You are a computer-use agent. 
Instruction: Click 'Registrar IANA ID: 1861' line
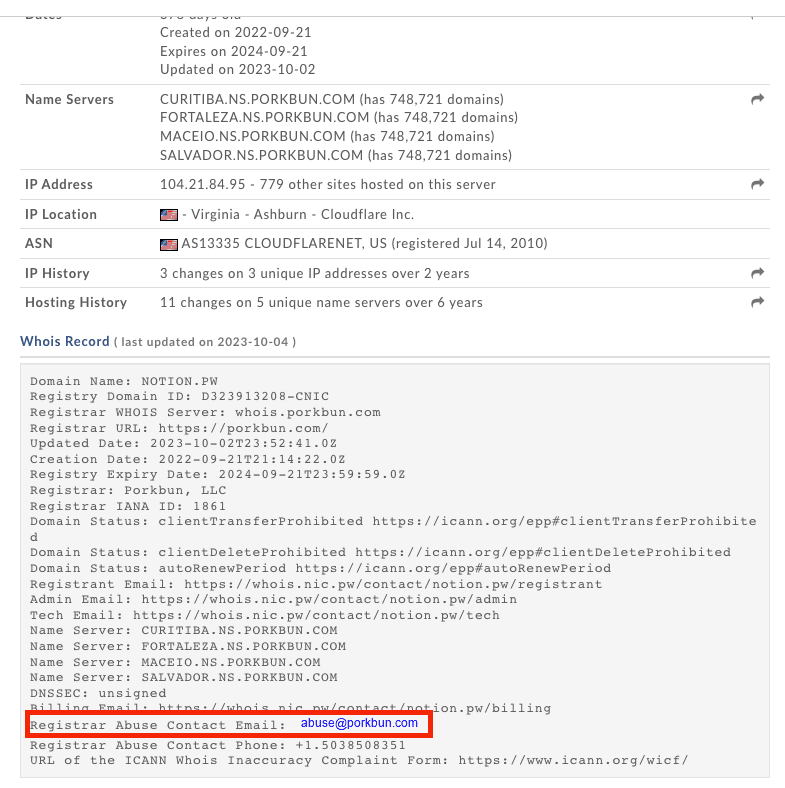click(128, 506)
